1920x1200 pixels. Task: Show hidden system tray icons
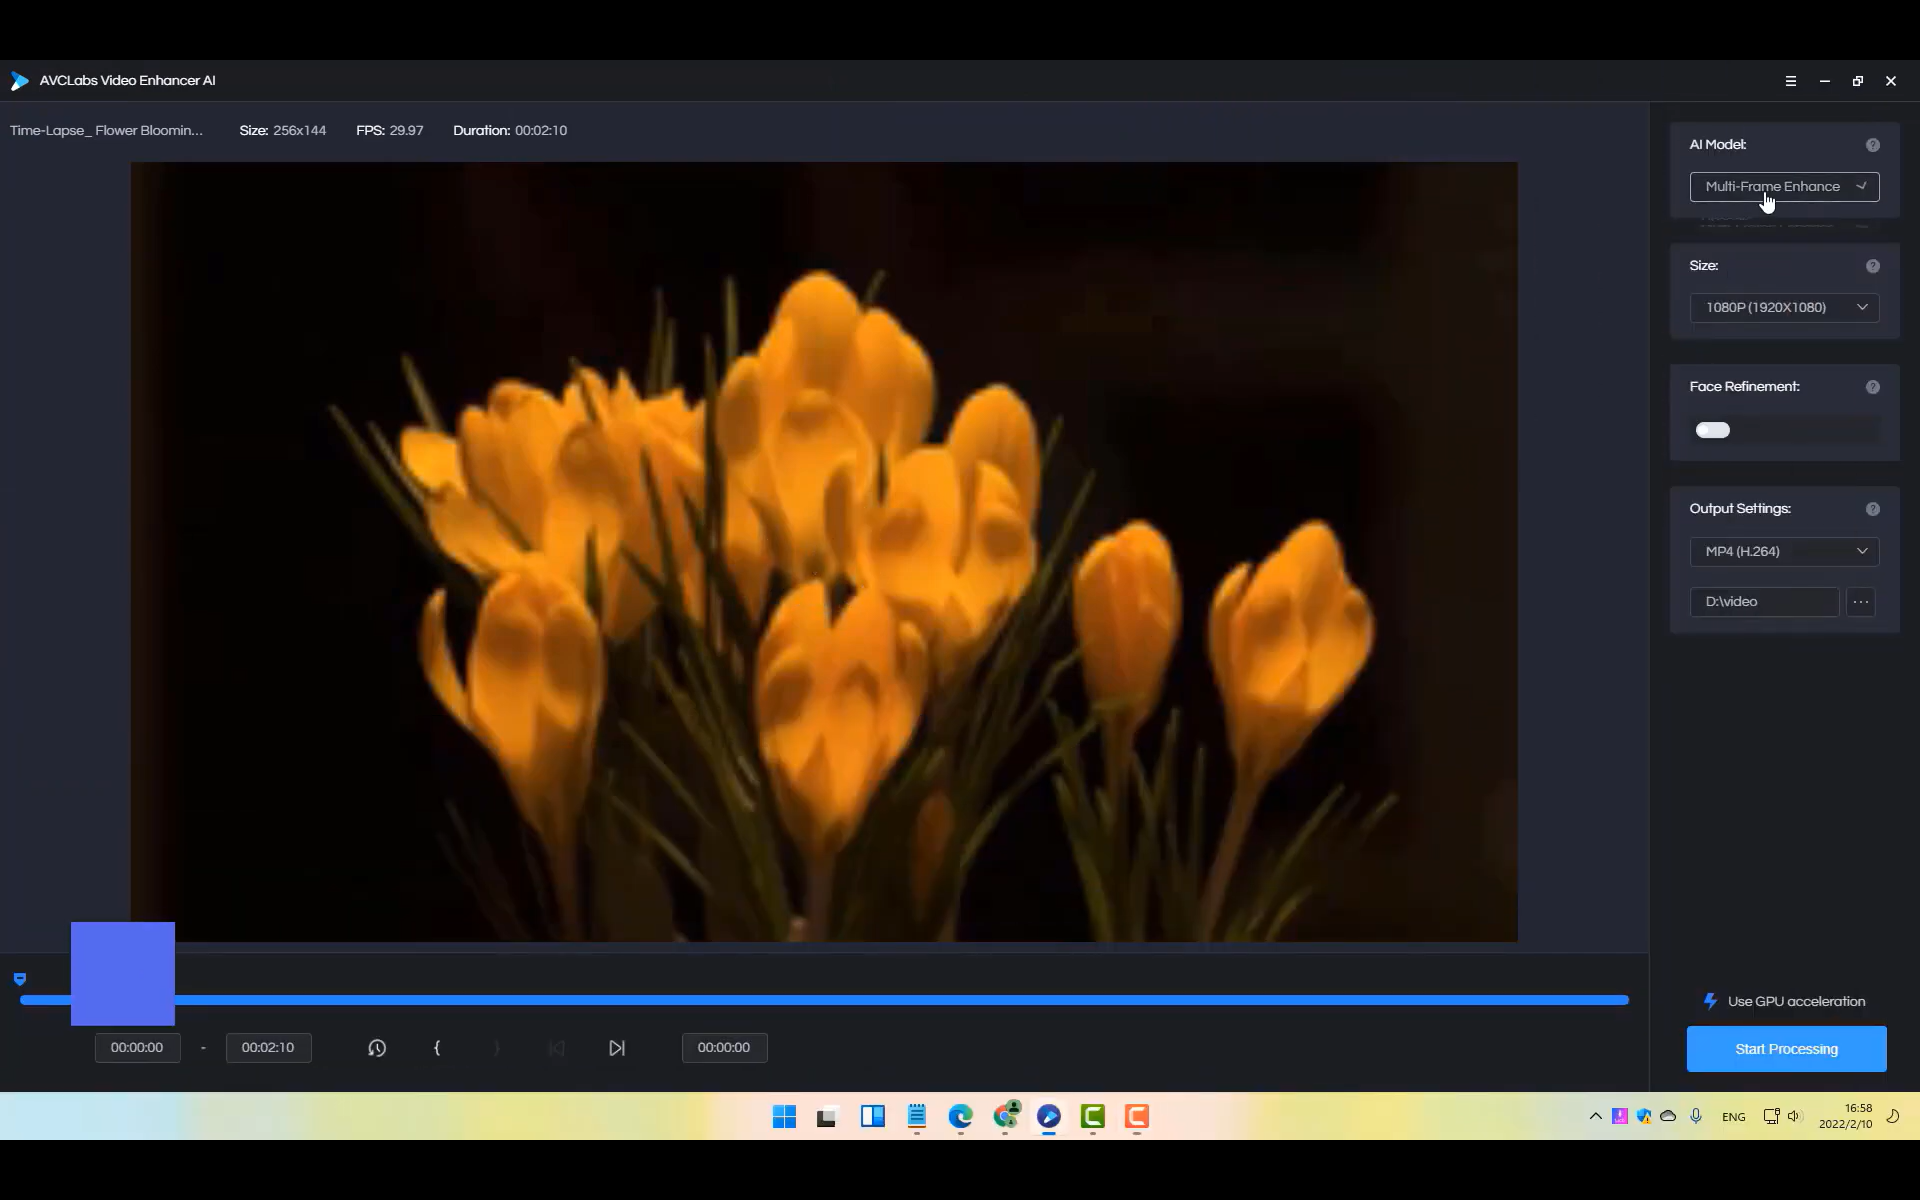point(1595,1116)
